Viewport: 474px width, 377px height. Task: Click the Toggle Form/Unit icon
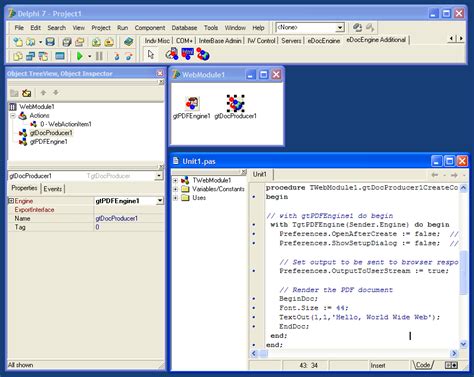pos(43,56)
